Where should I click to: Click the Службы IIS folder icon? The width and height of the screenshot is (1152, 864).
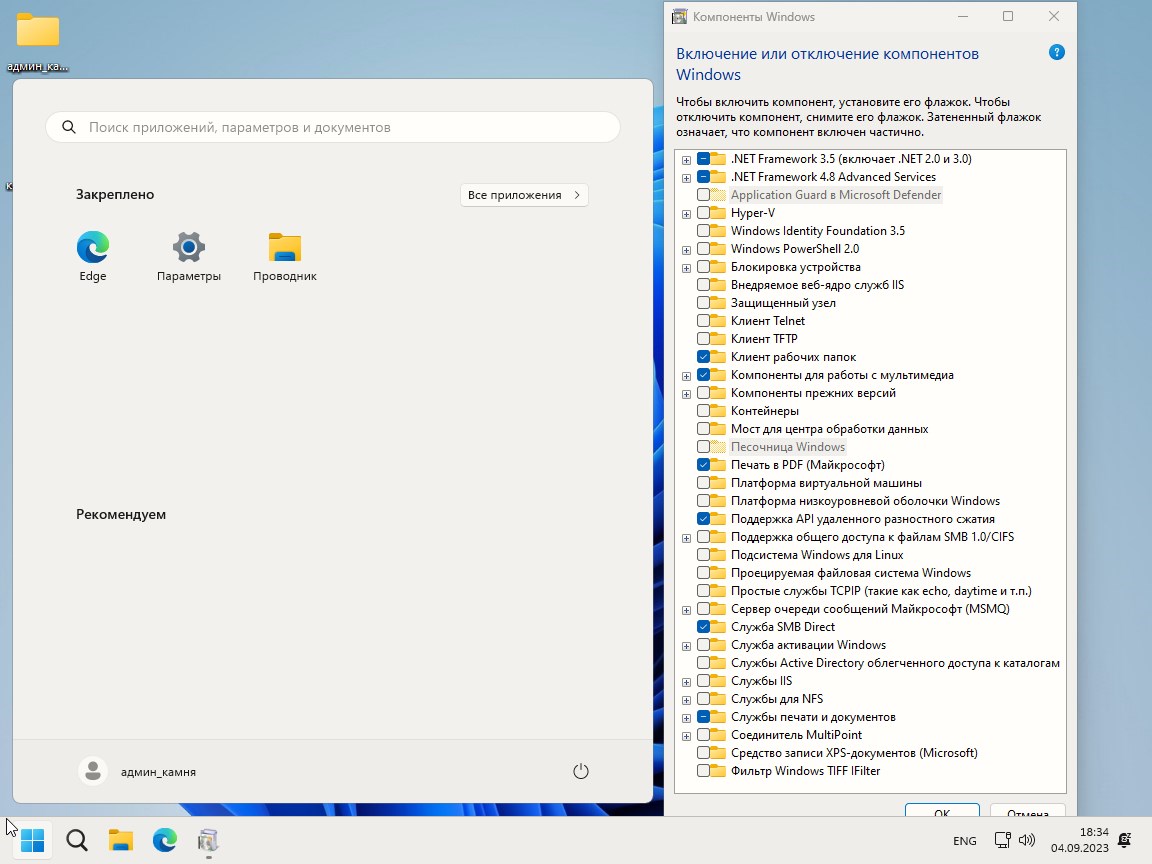click(719, 681)
